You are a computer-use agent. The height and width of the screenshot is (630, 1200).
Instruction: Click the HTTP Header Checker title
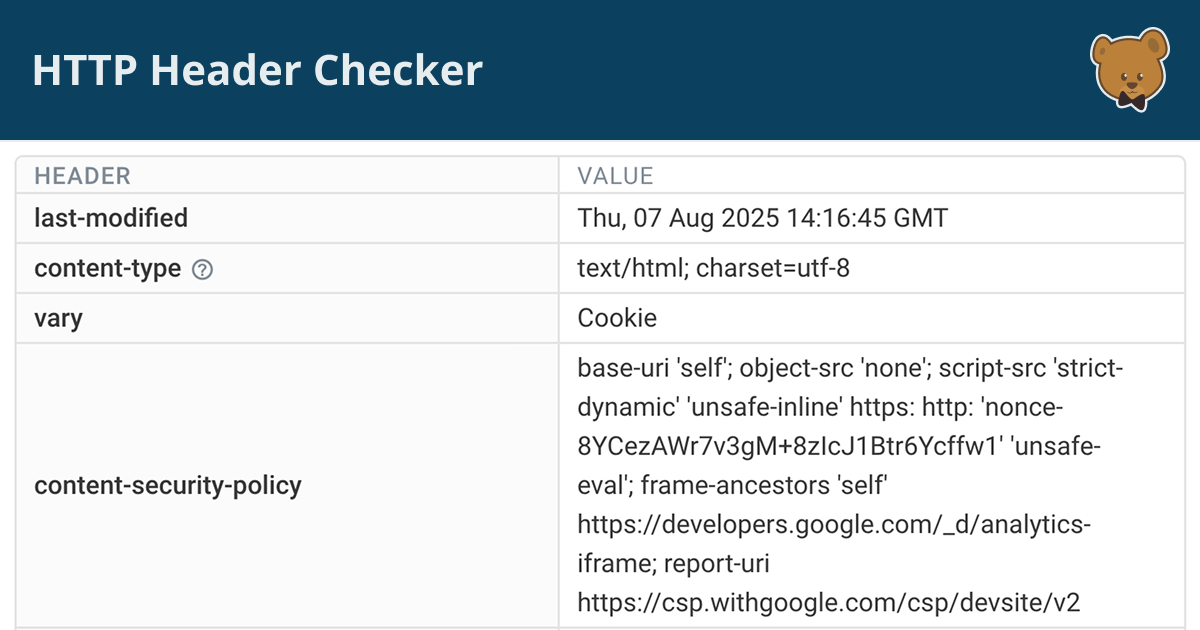coord(258,70)
